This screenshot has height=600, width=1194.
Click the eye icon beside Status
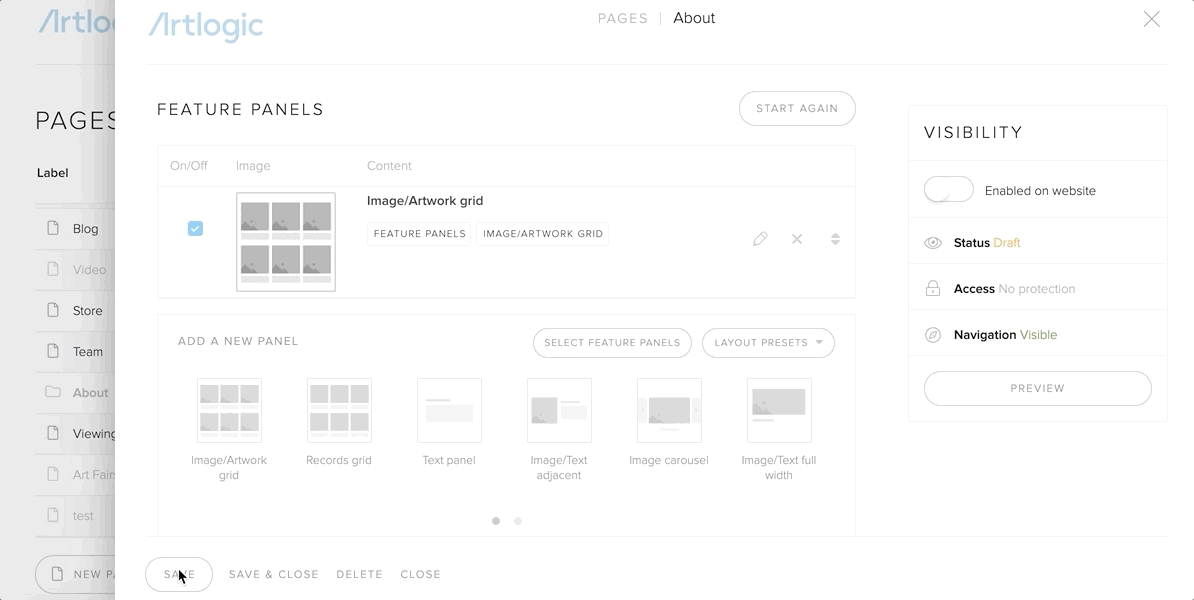pos(933,243)
